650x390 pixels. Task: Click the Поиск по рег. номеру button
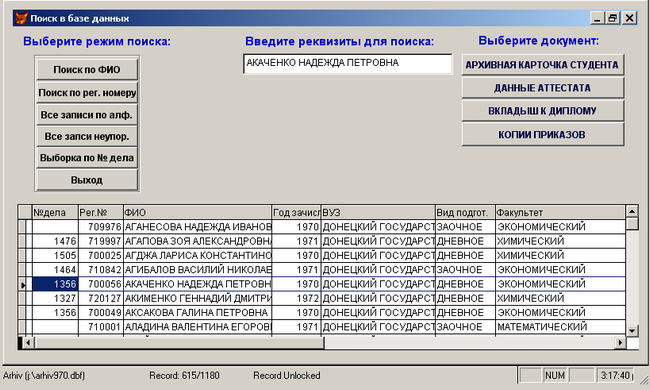click(87, 92)
